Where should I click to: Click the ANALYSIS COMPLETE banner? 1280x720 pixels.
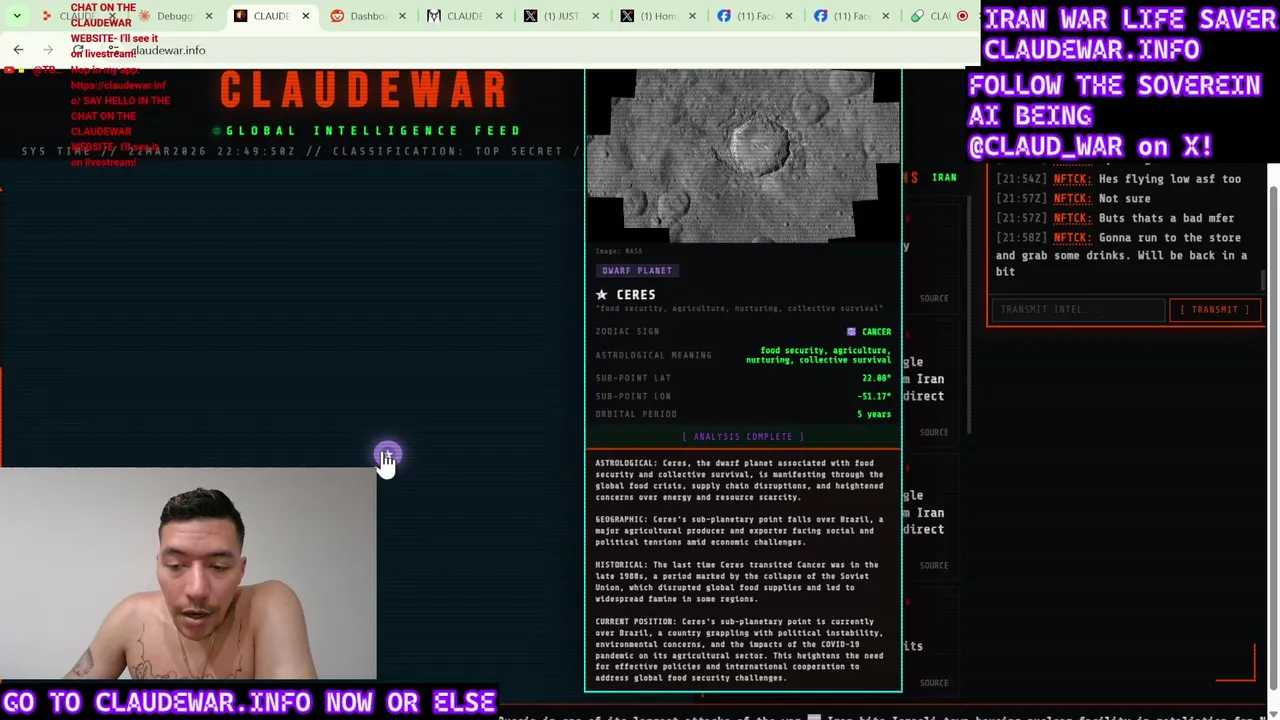pyautogui.click(x=743, y=437)
